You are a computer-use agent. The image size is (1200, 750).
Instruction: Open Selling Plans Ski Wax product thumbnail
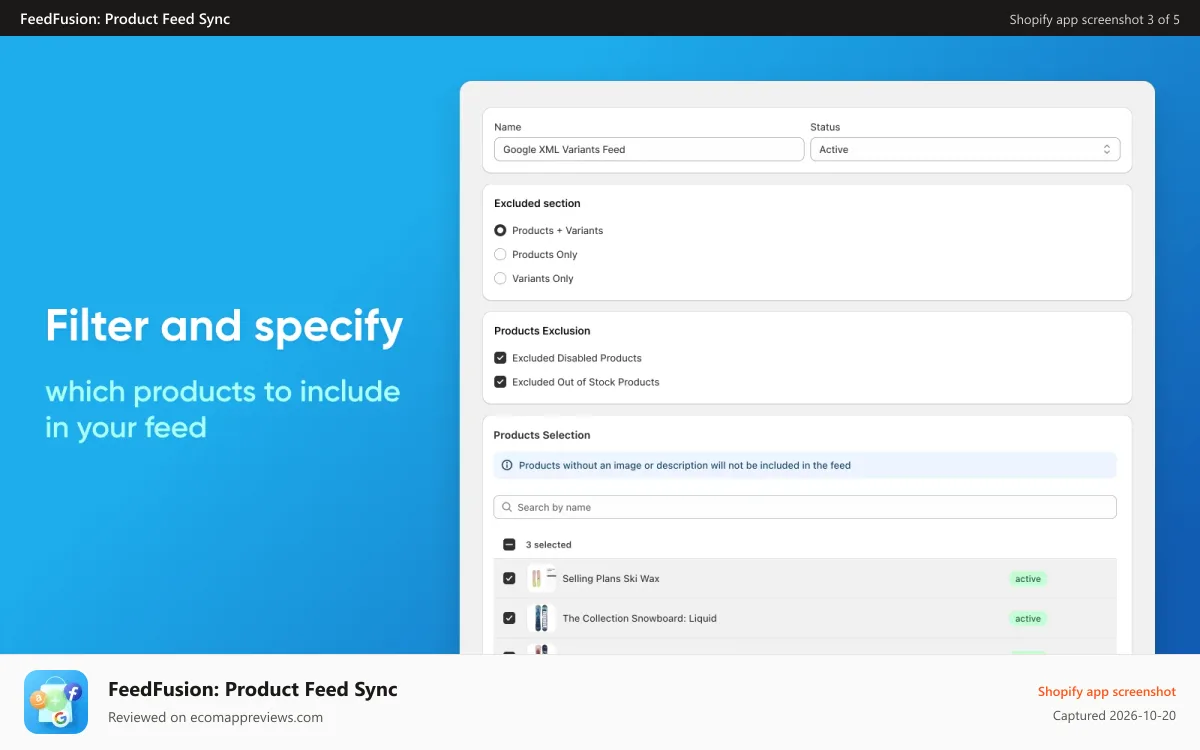pyautogui.click(x=541, y=578)
